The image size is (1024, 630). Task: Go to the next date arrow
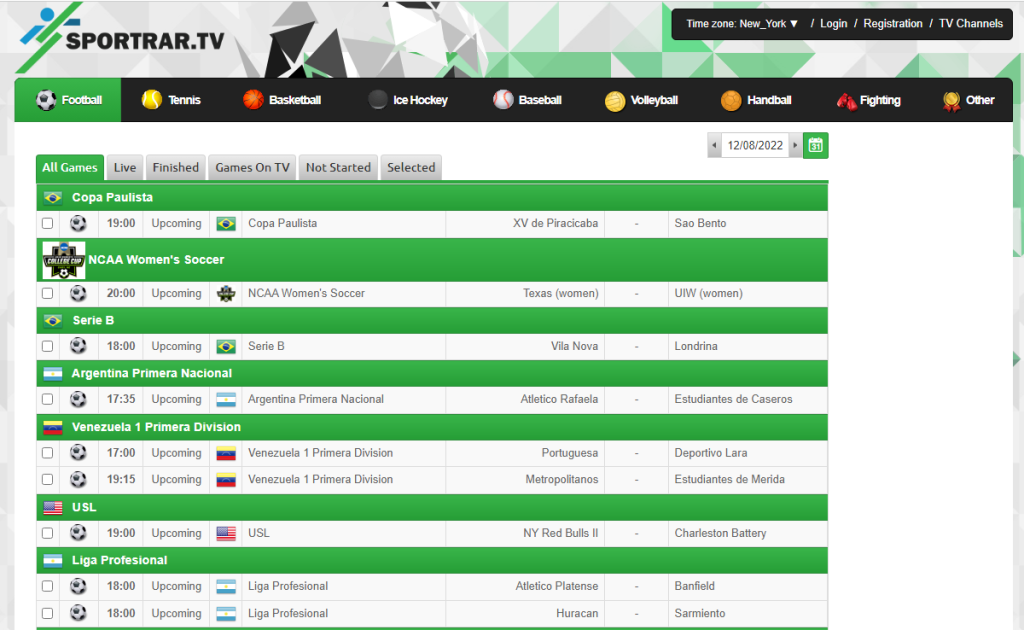[x=795, y=146]
